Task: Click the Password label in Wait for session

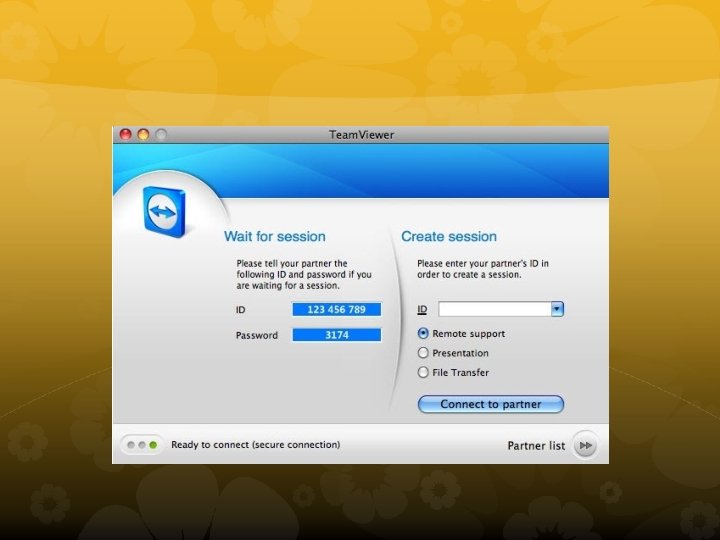Action: (x=257, y=335)
